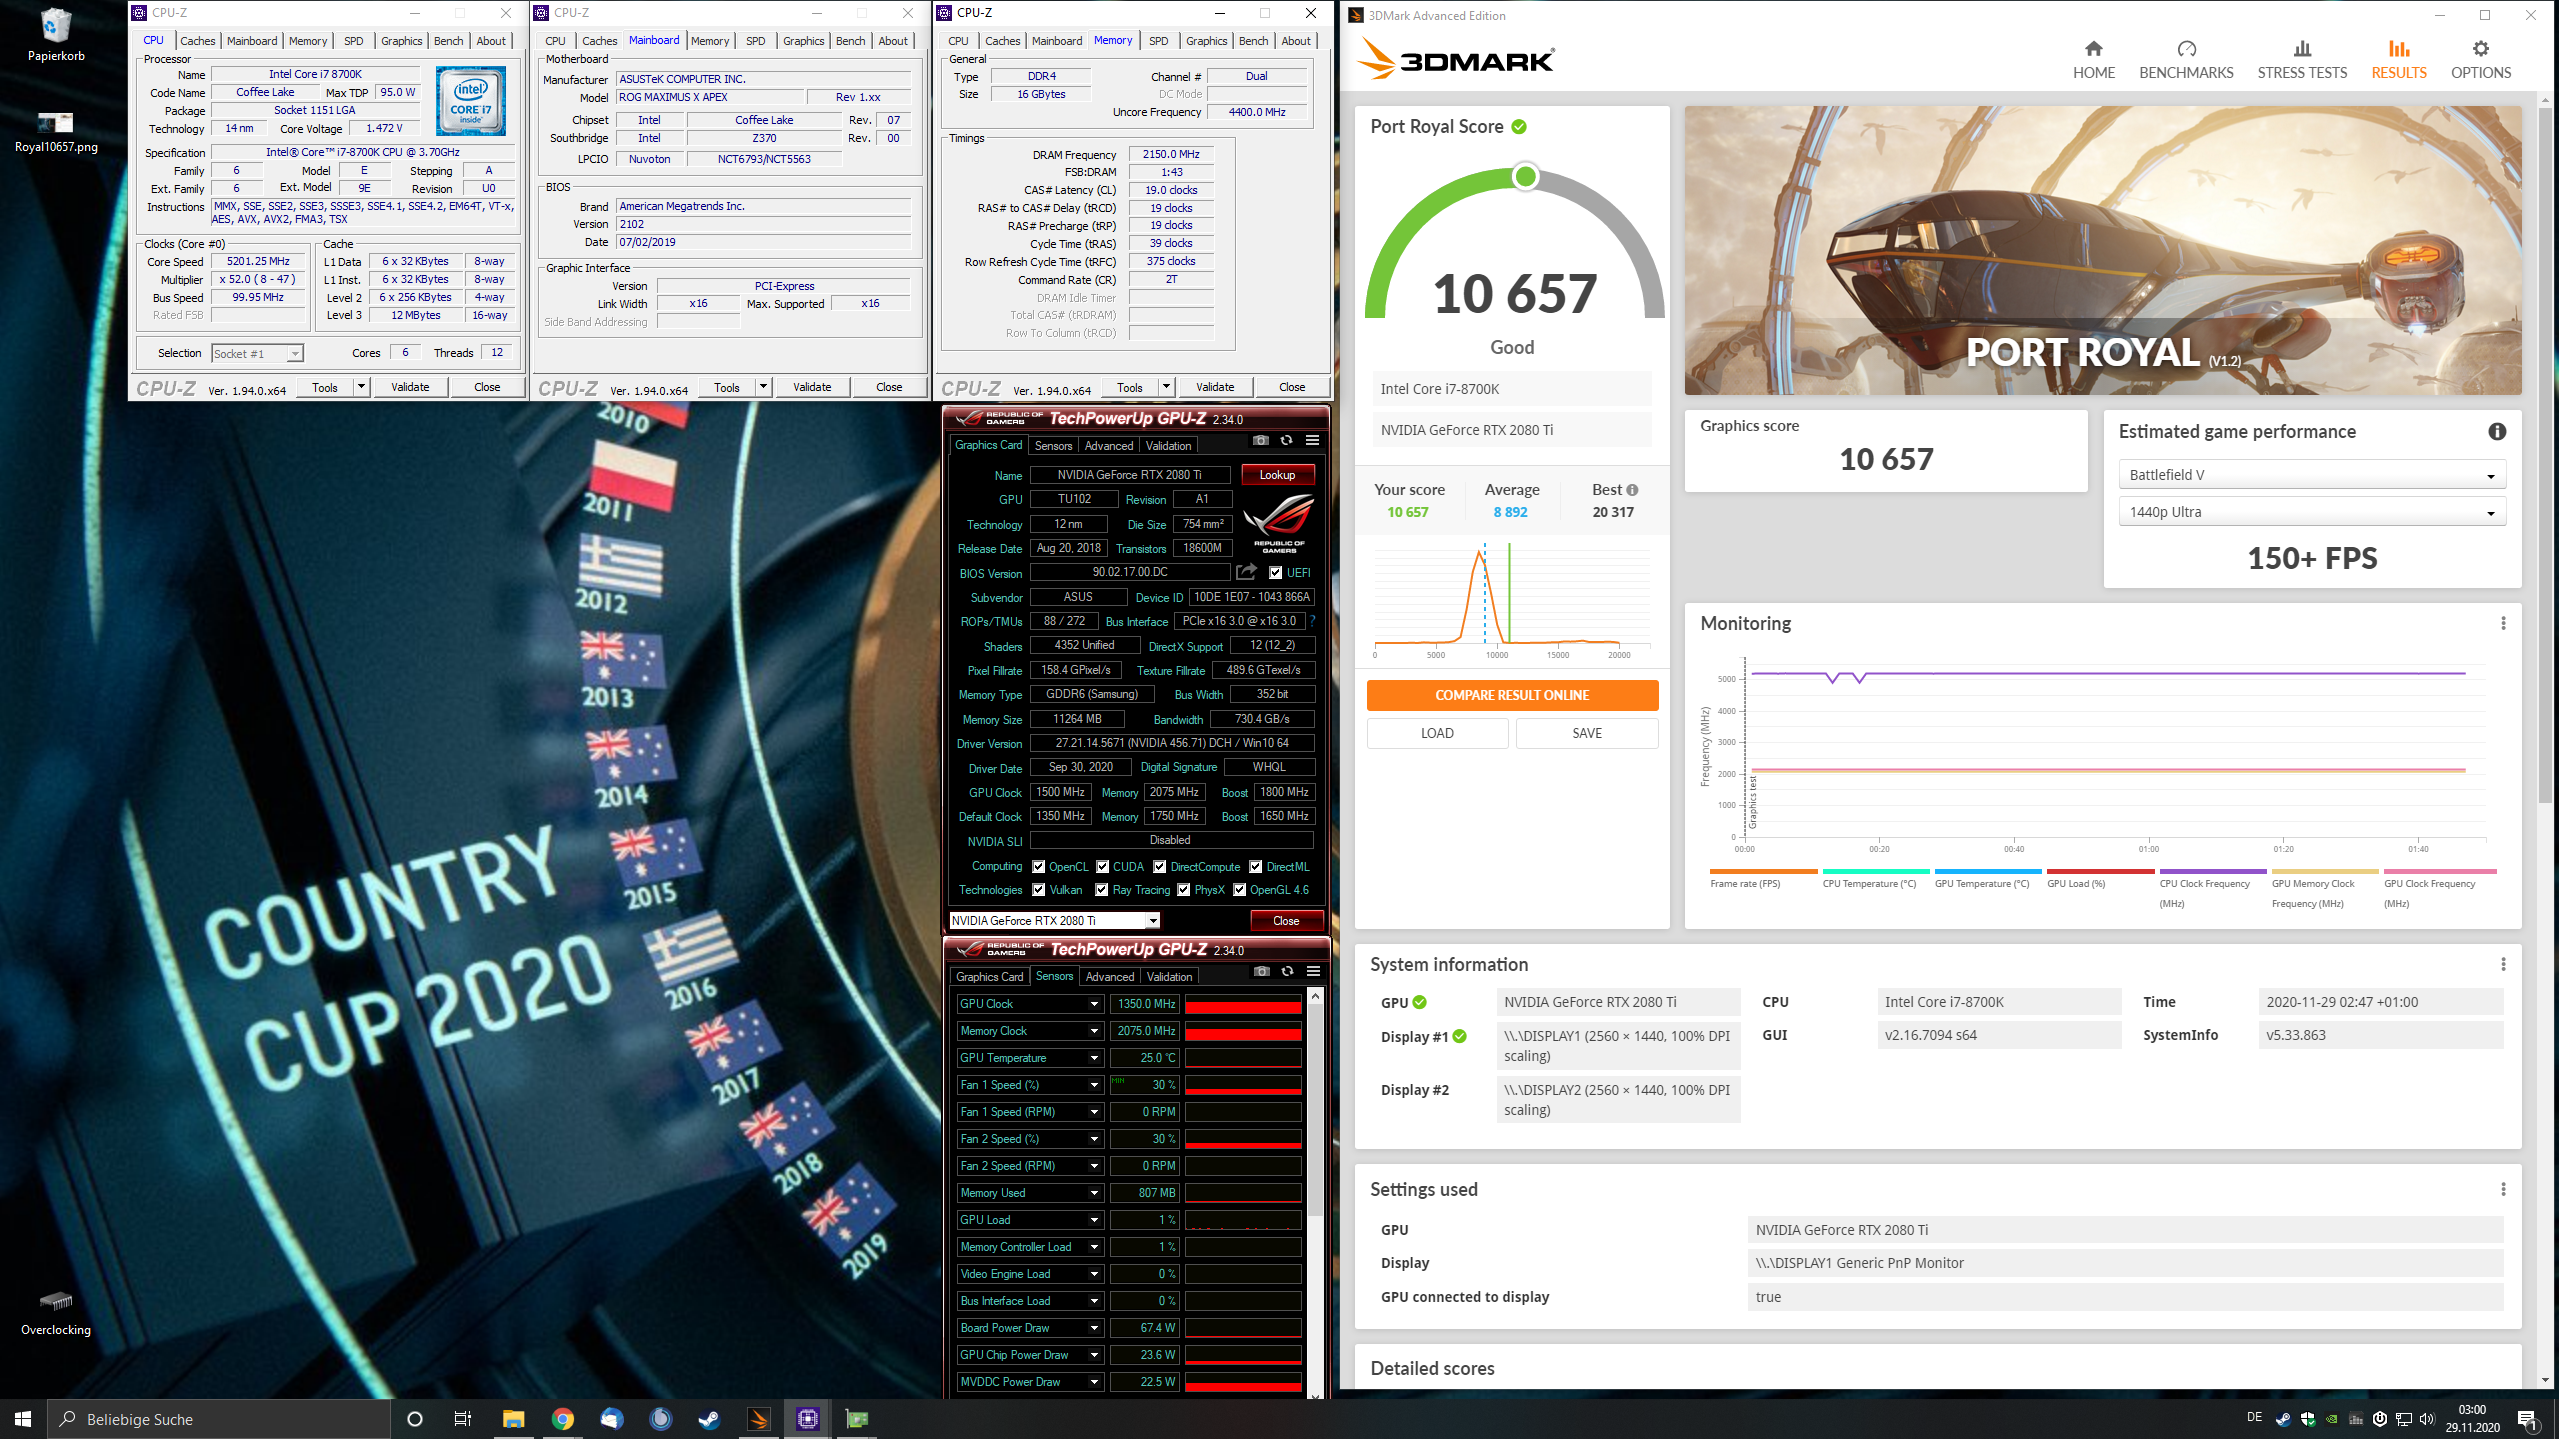
Task: Open the Papierkorb recycle bin icon
Action: [56, 34]
